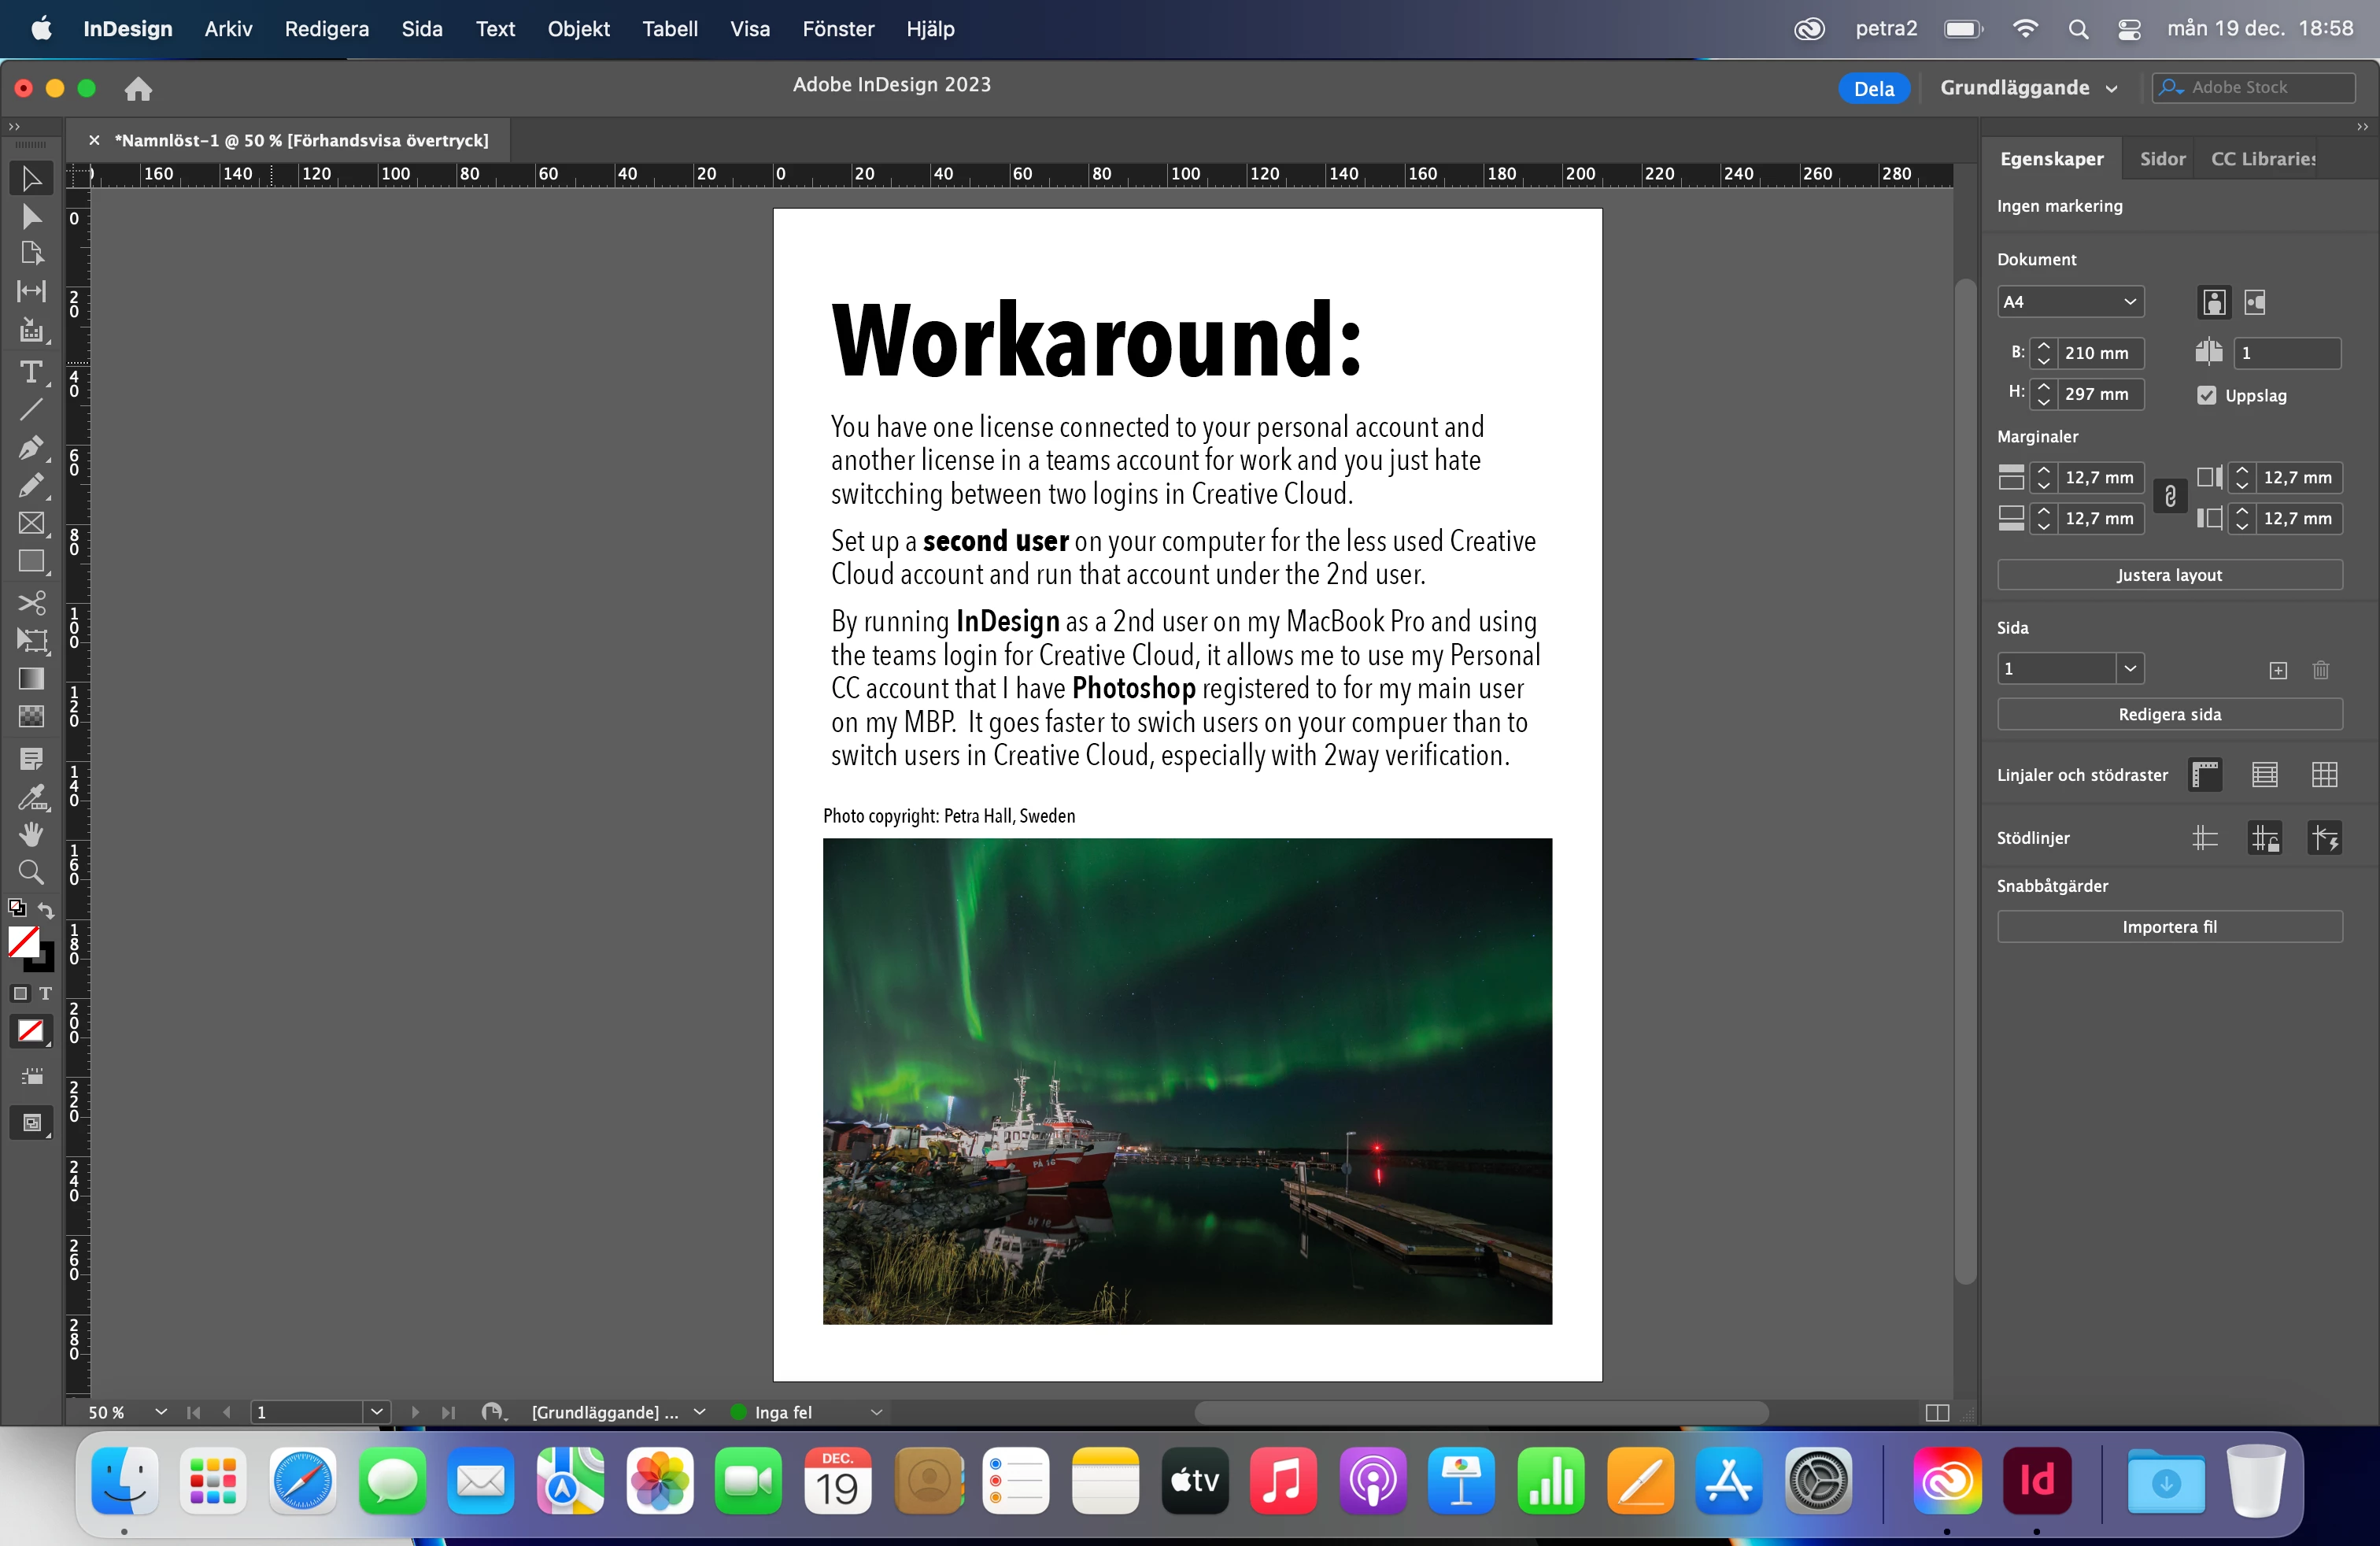This screenshot has width=2380, height=1546.
Task: Expand the Grundläggande workspace dropdown
Action: click(x=2028, y=88)
